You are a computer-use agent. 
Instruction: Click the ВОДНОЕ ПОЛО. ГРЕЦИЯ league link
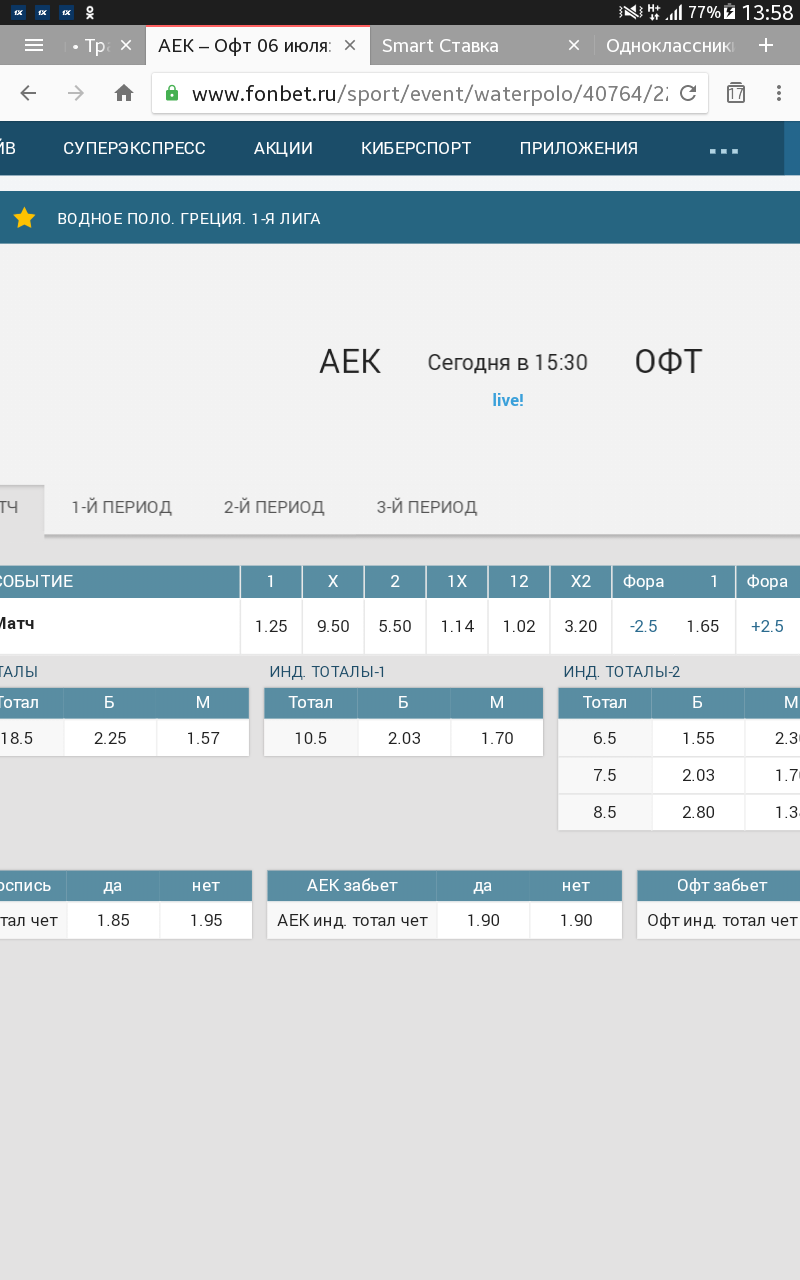pos(189,218)
